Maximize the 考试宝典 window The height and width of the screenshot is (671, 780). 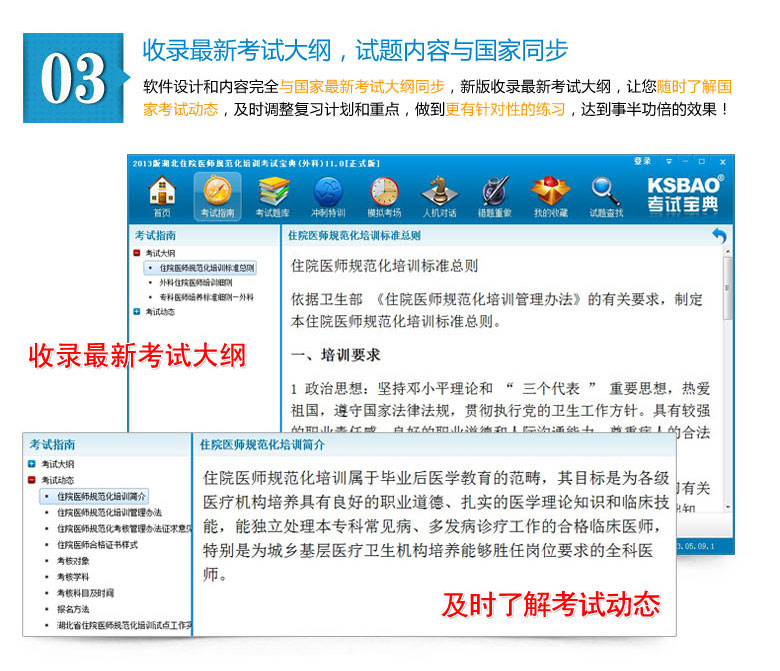[x=701, y=162]
